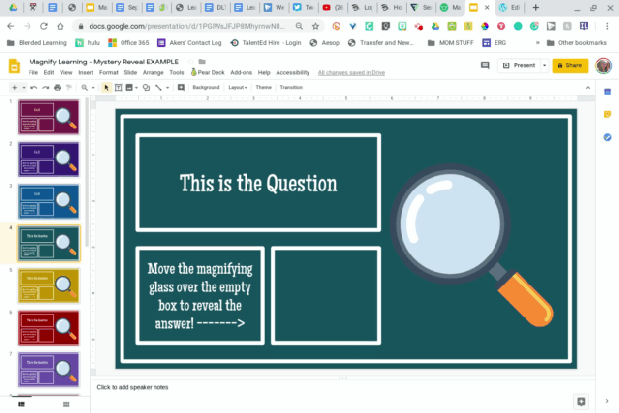This screenshot has height=413, width=619.
Task: Open the Layout dropdown
Action: [238, 88]
